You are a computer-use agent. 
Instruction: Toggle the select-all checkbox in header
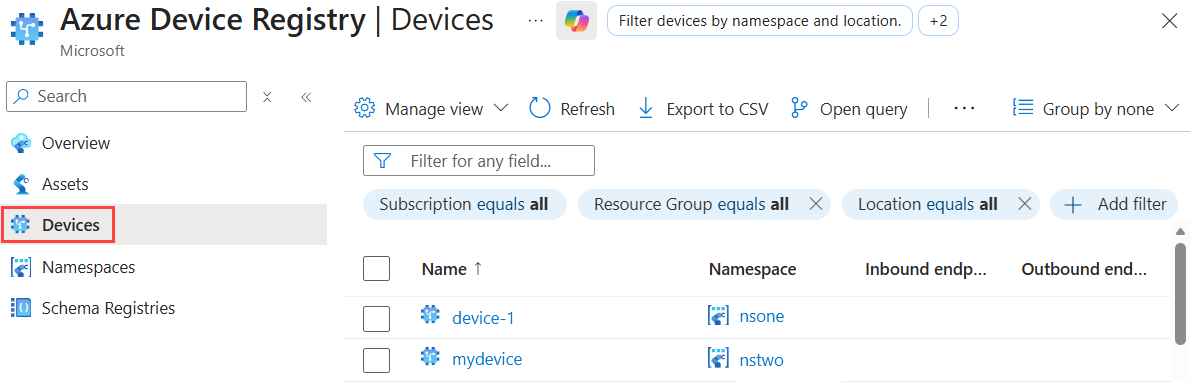pyautogui.click(x=377, y=269)
